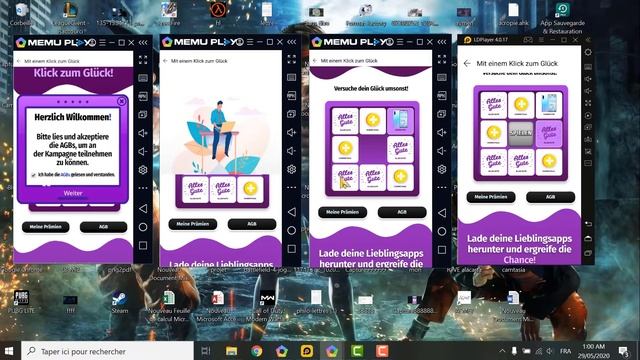
Task: Tick the 'Ich habe die AGBs gelesen' checkbox
Action: [x=33, y=175]
